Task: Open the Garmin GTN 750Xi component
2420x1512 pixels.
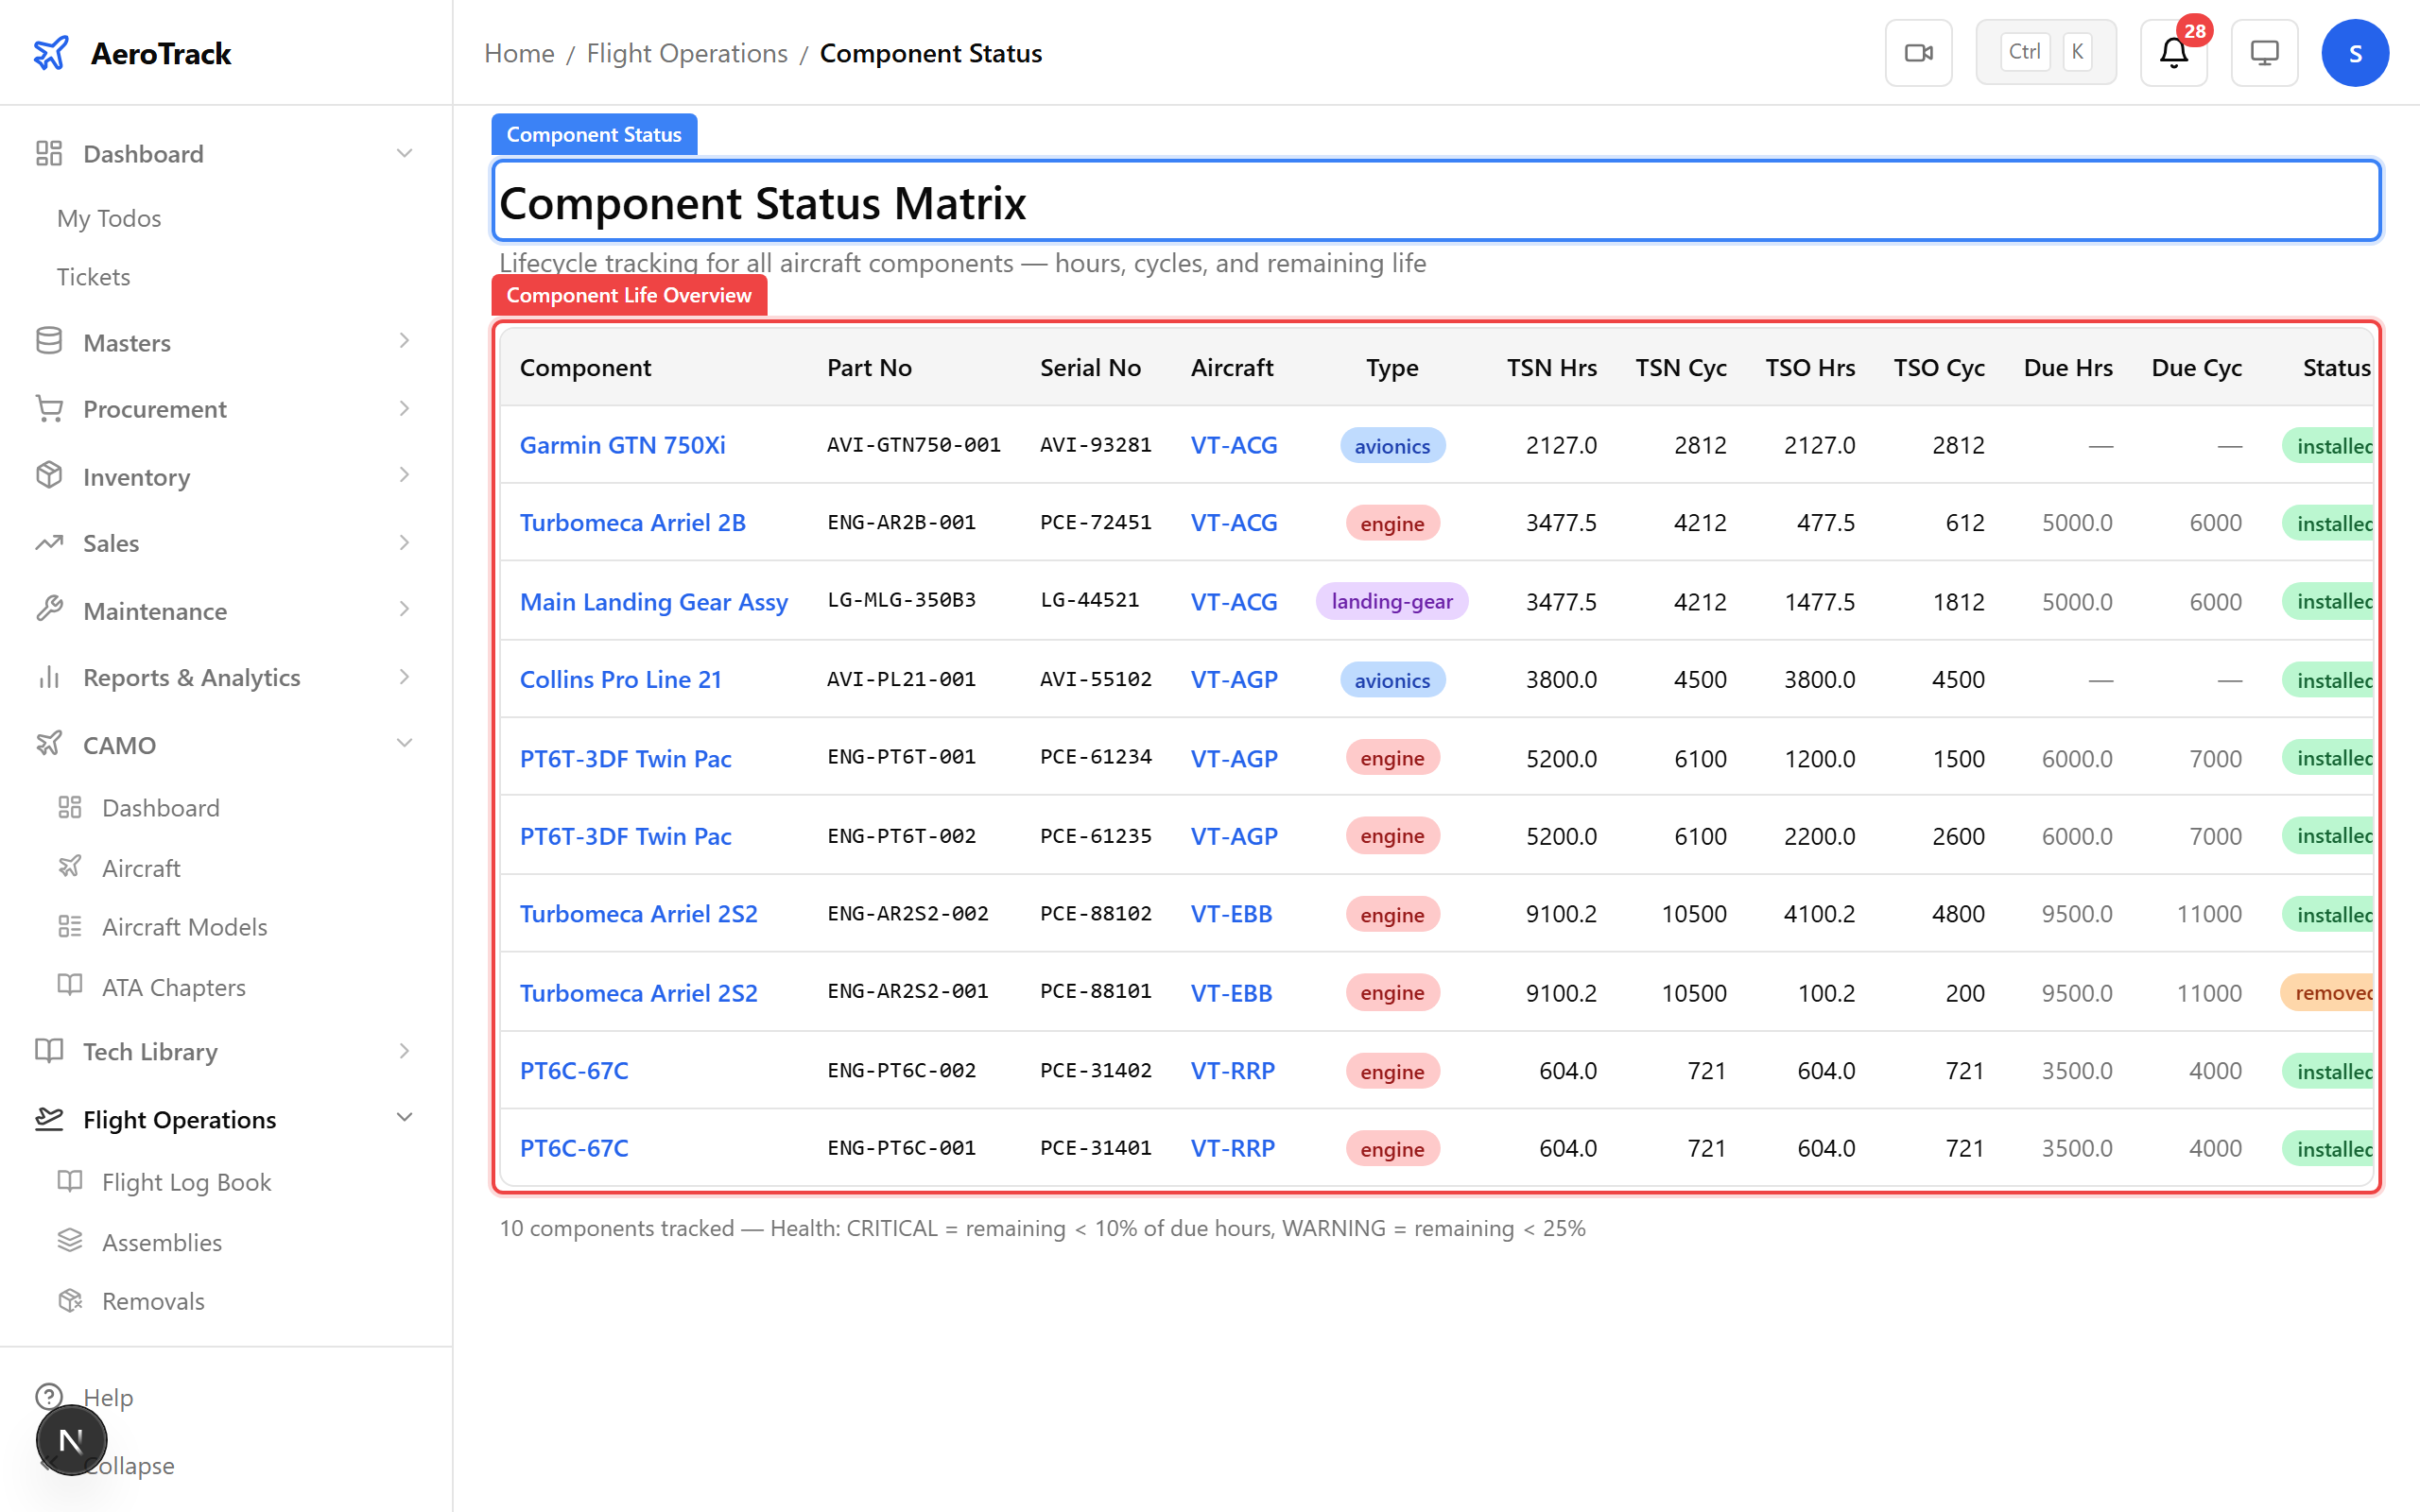Action: pos(622,445)
